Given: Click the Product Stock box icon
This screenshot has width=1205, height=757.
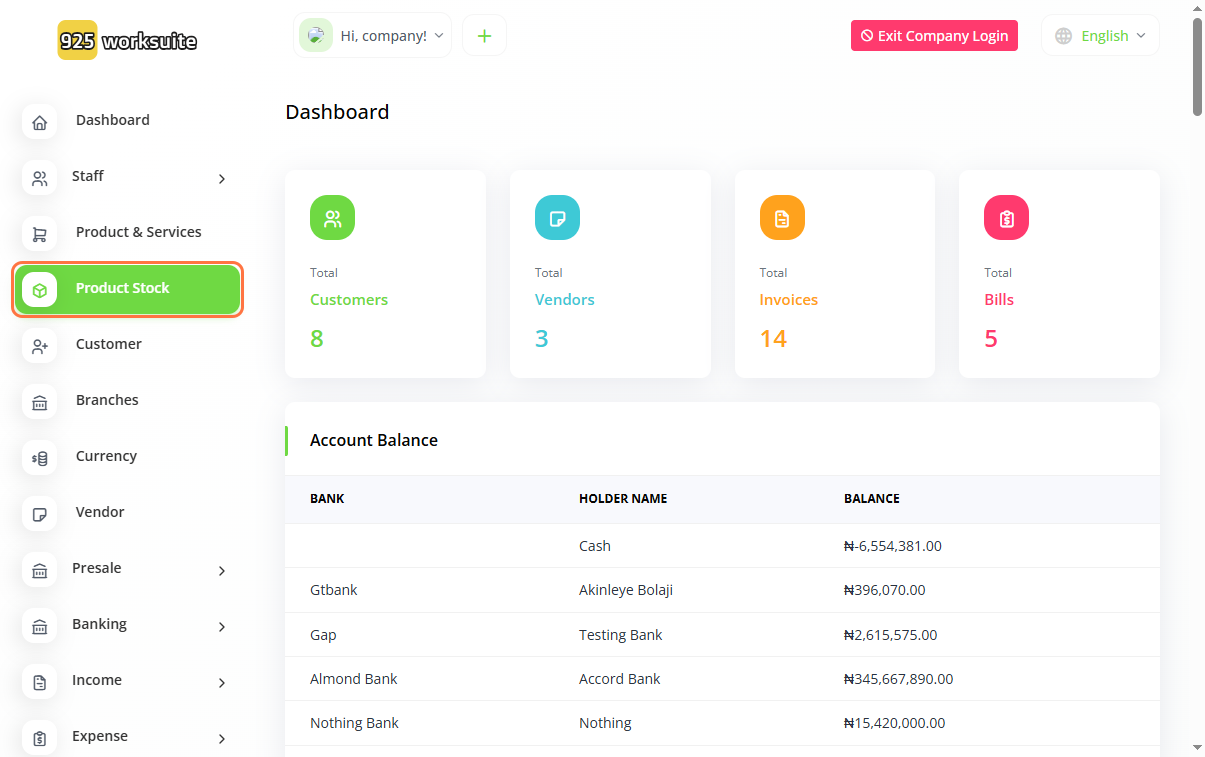Looking at the screenshot, I should [x=39, y=290].
